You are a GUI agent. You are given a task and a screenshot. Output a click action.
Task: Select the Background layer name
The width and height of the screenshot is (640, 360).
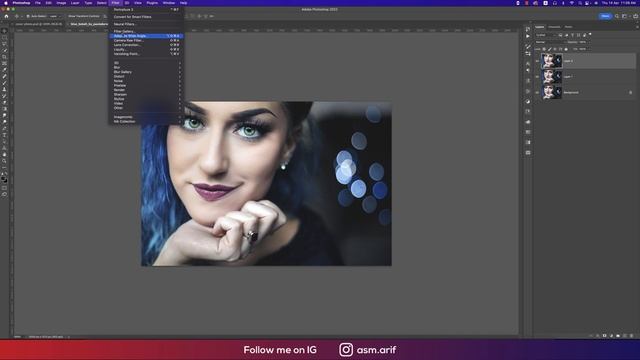pos(571,93)
